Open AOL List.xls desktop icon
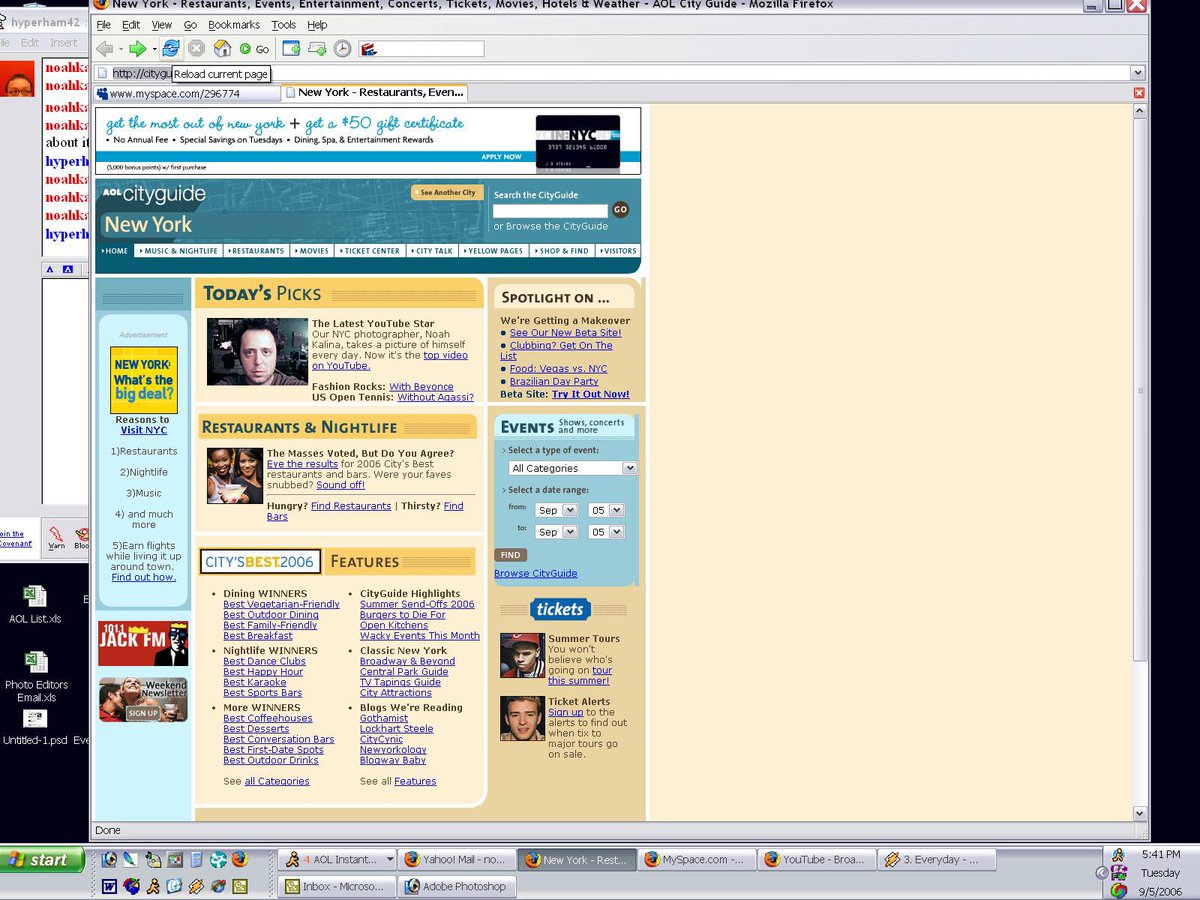Viewport: 1200px width, 900px height. [x=35, y=605]
